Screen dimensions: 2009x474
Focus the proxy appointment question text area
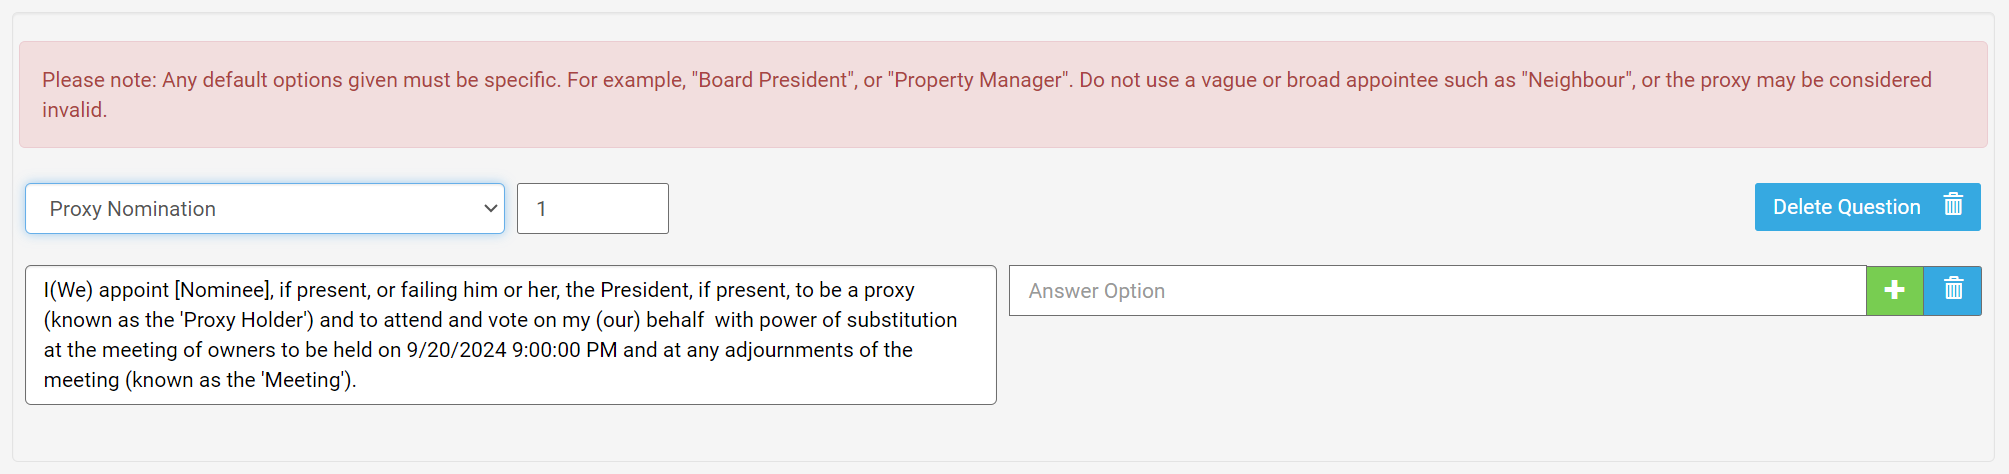(x=510, y=335)
